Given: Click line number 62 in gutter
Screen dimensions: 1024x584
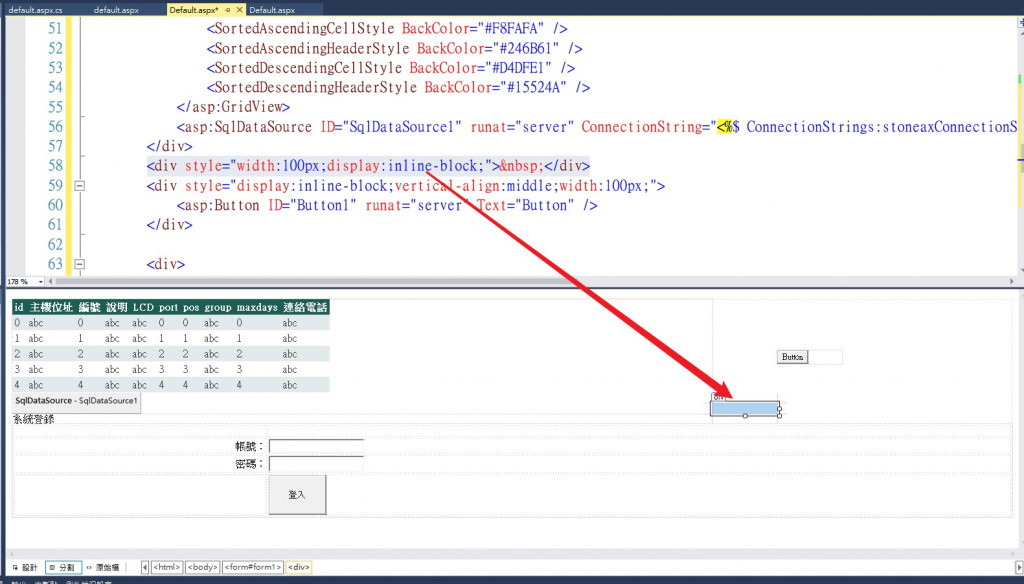Looking at the screenshot, I should click(55, 245).
